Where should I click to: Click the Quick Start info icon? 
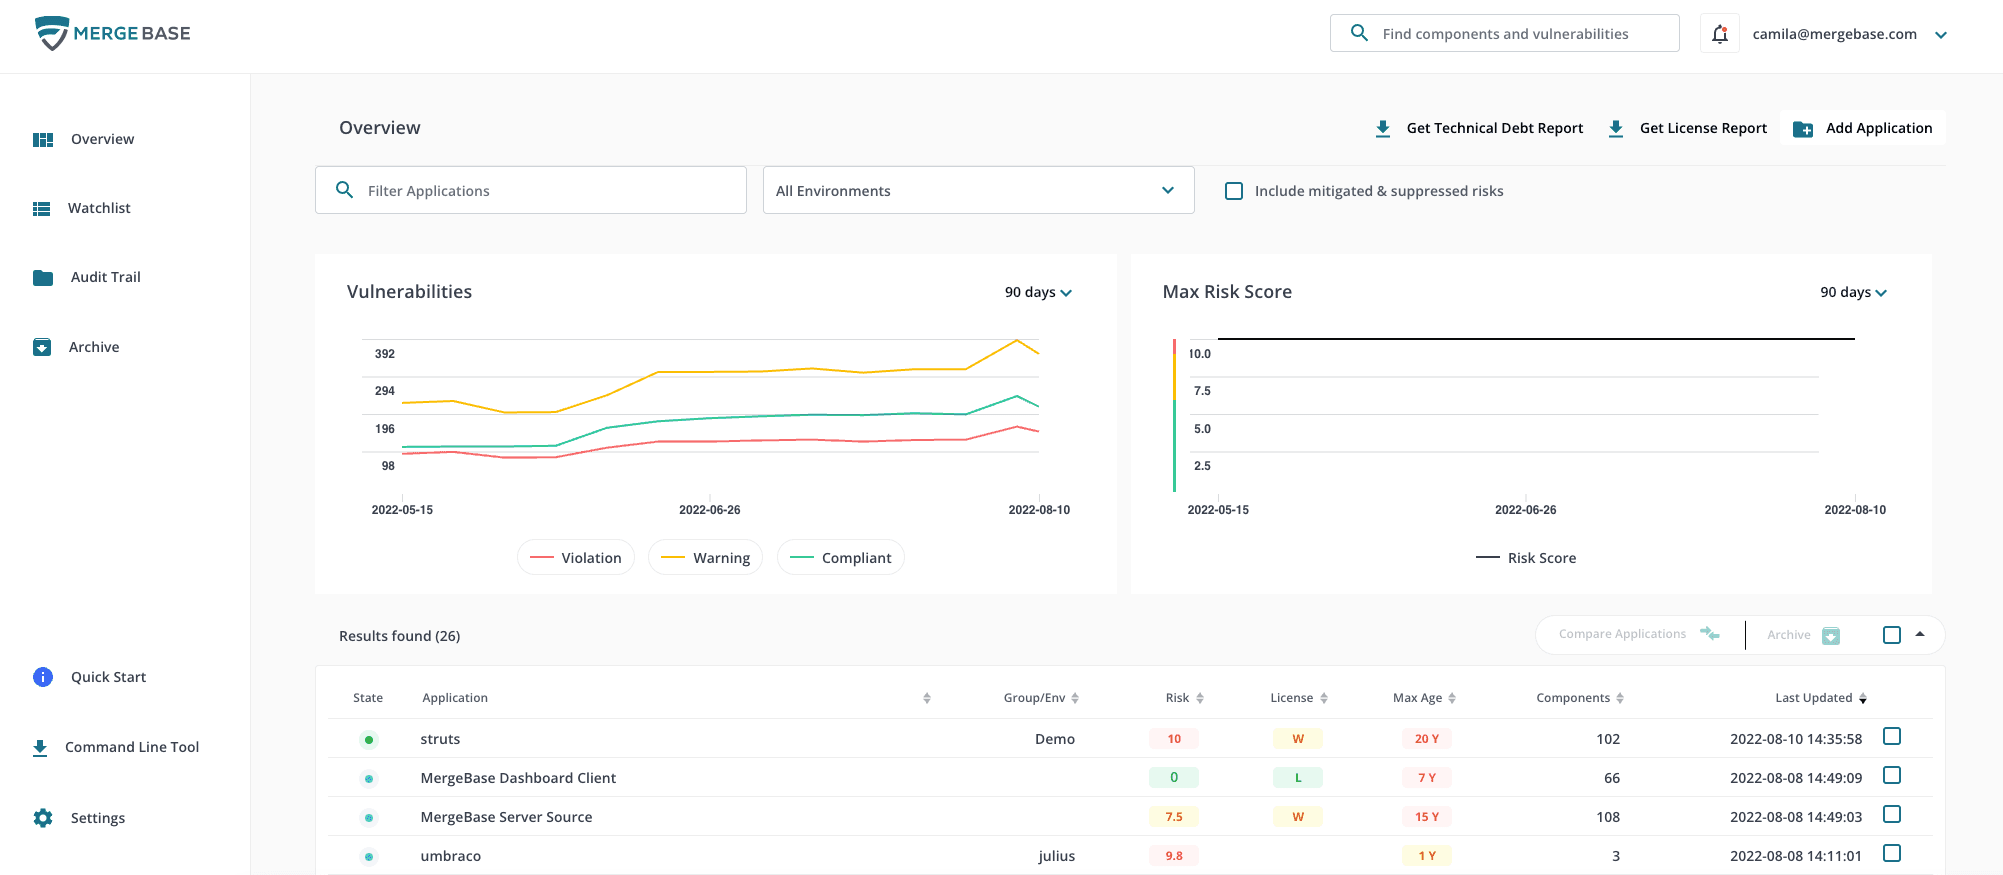point(43,677)
